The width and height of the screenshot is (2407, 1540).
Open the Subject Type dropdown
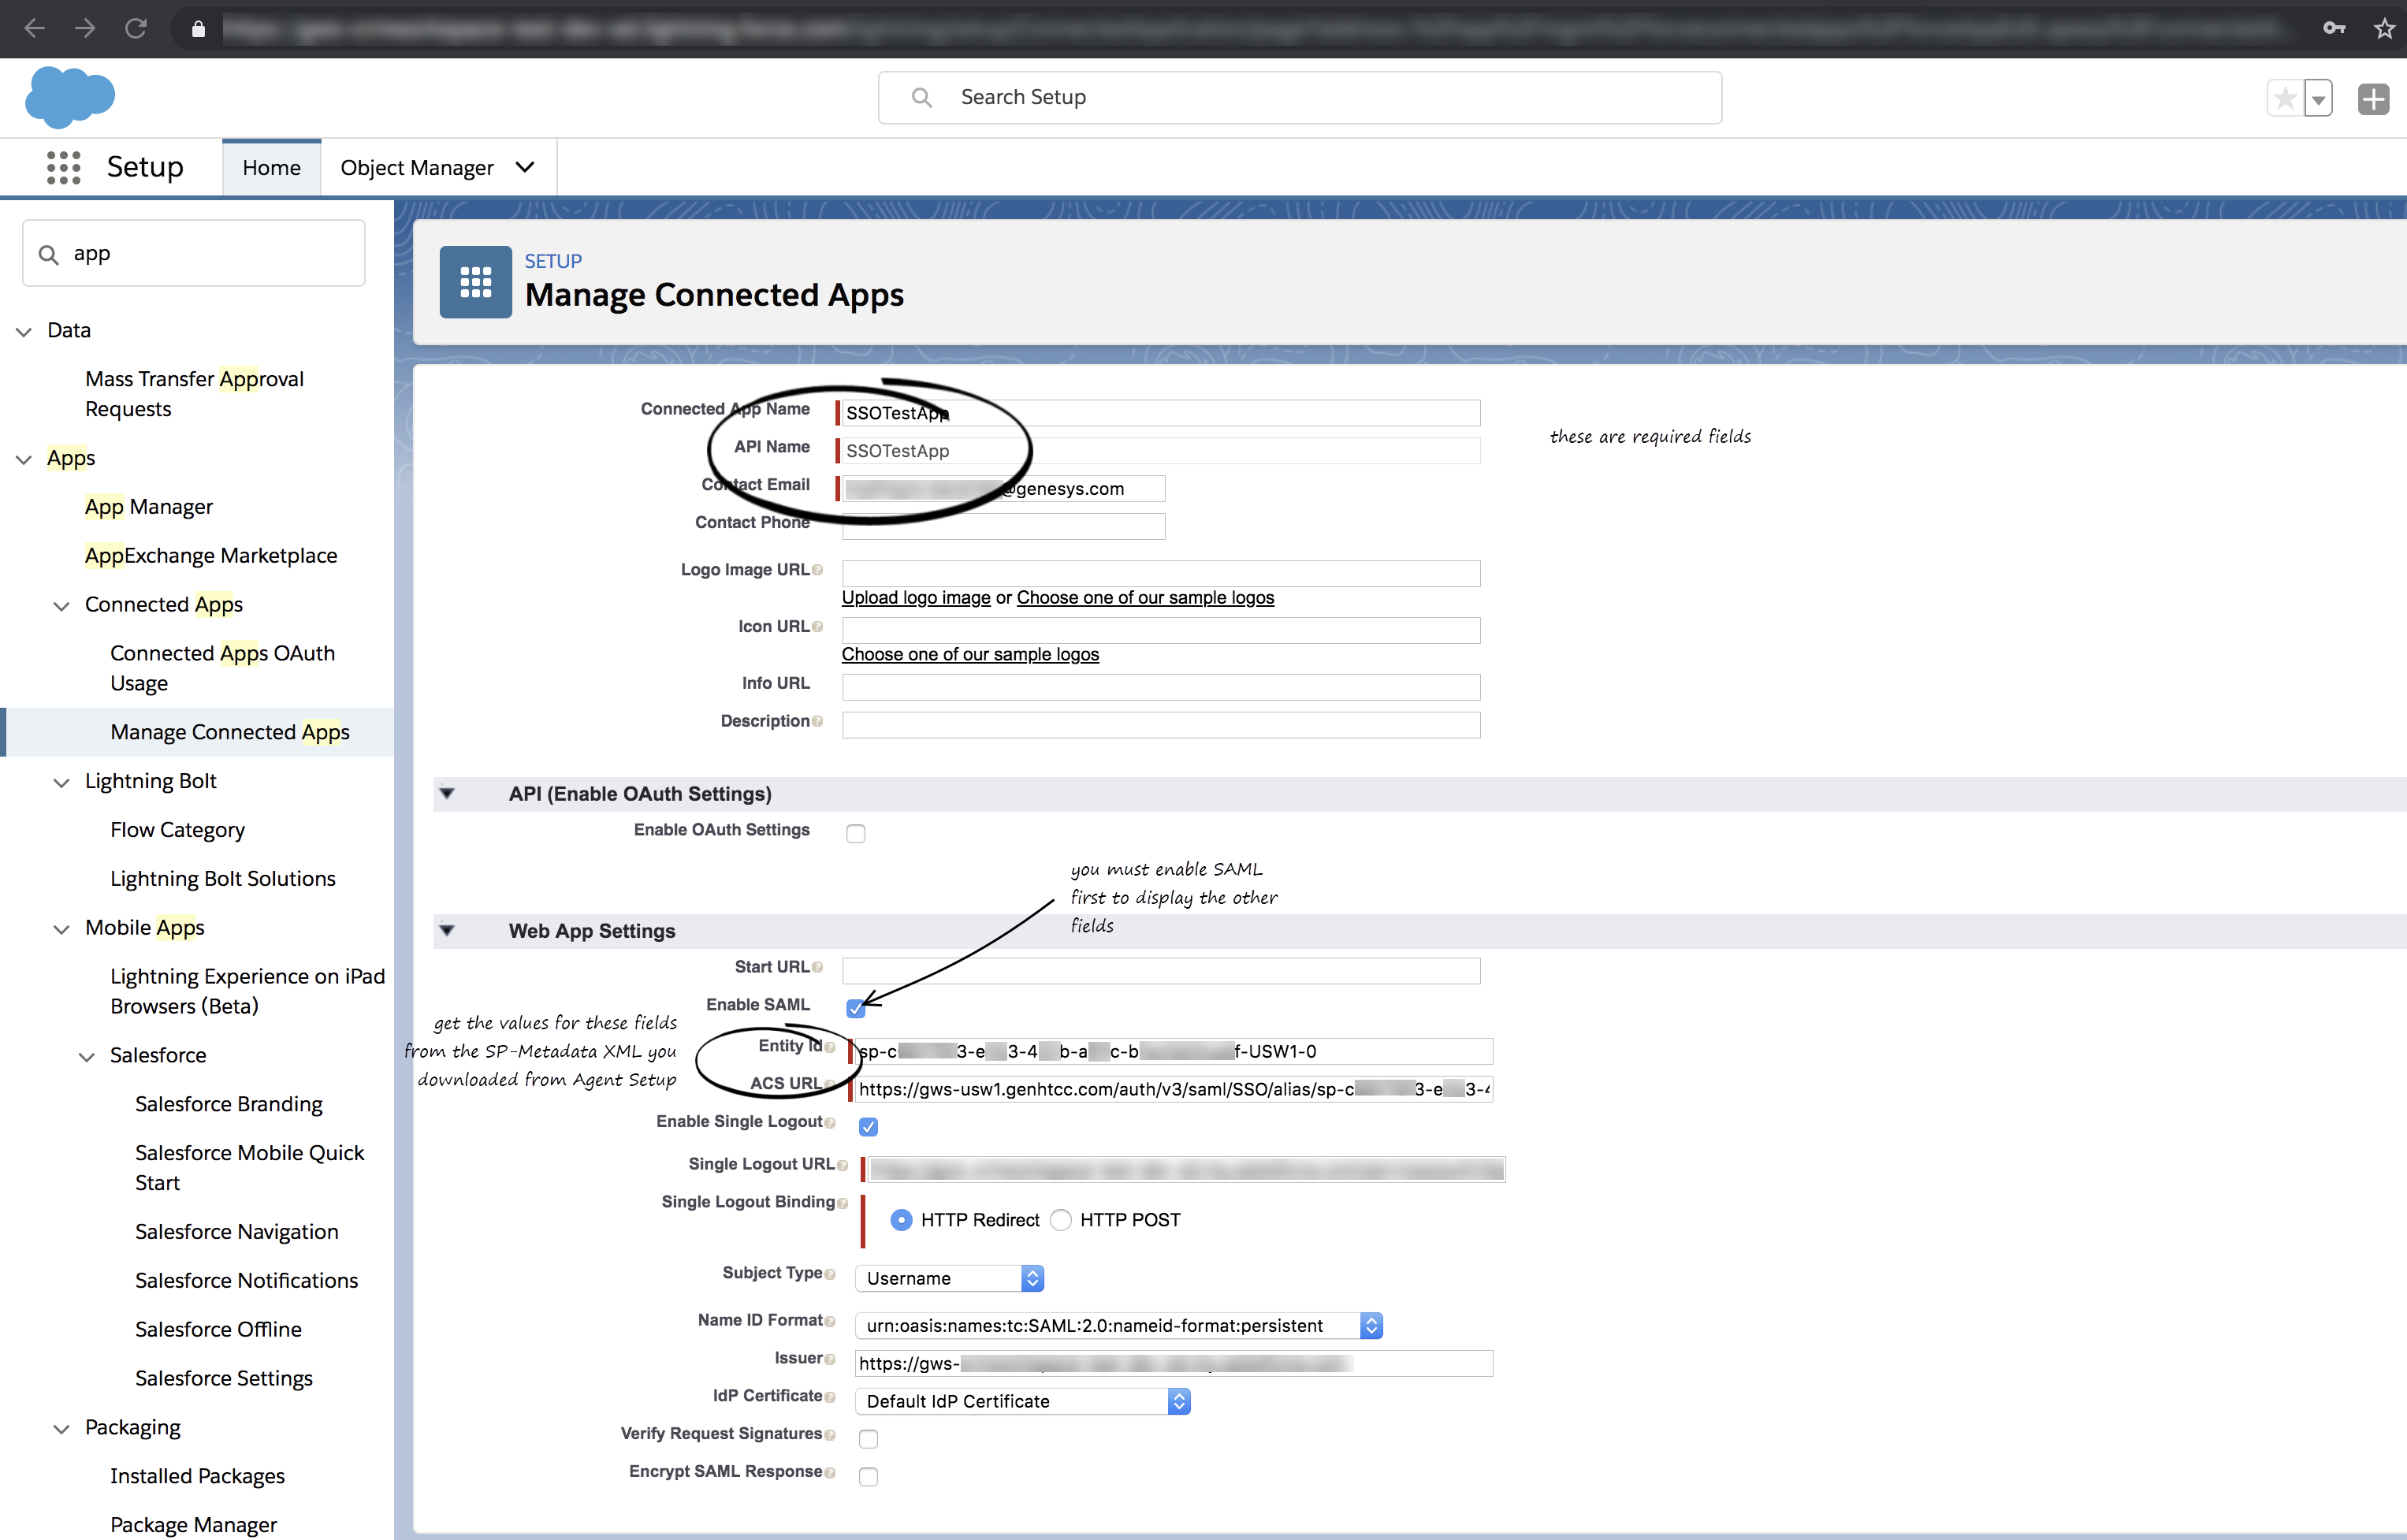pos(949,1278)
